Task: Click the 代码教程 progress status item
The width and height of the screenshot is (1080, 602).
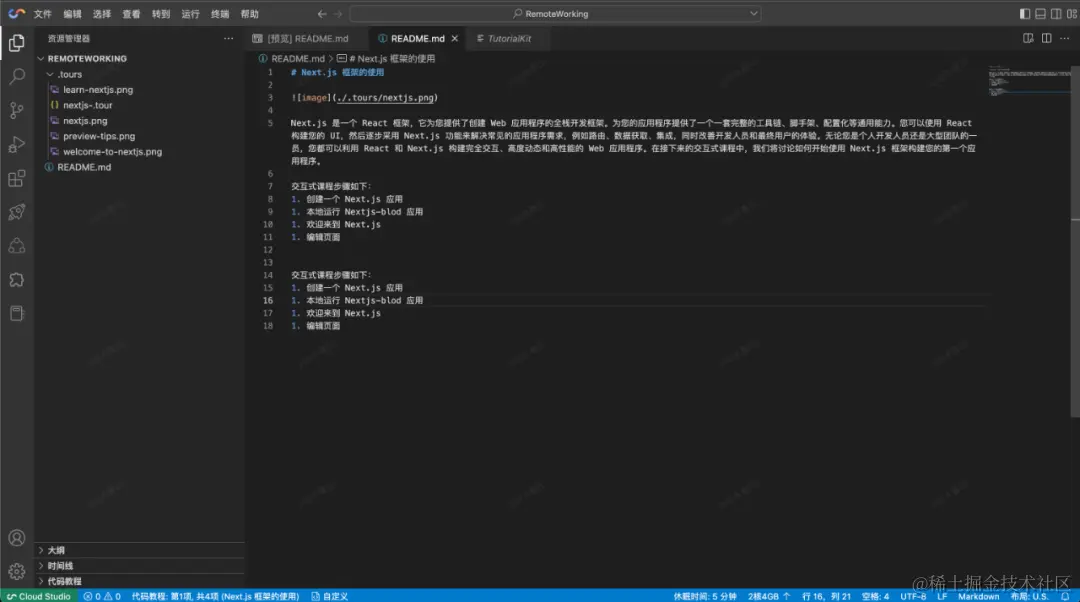Action: (215, 596)
